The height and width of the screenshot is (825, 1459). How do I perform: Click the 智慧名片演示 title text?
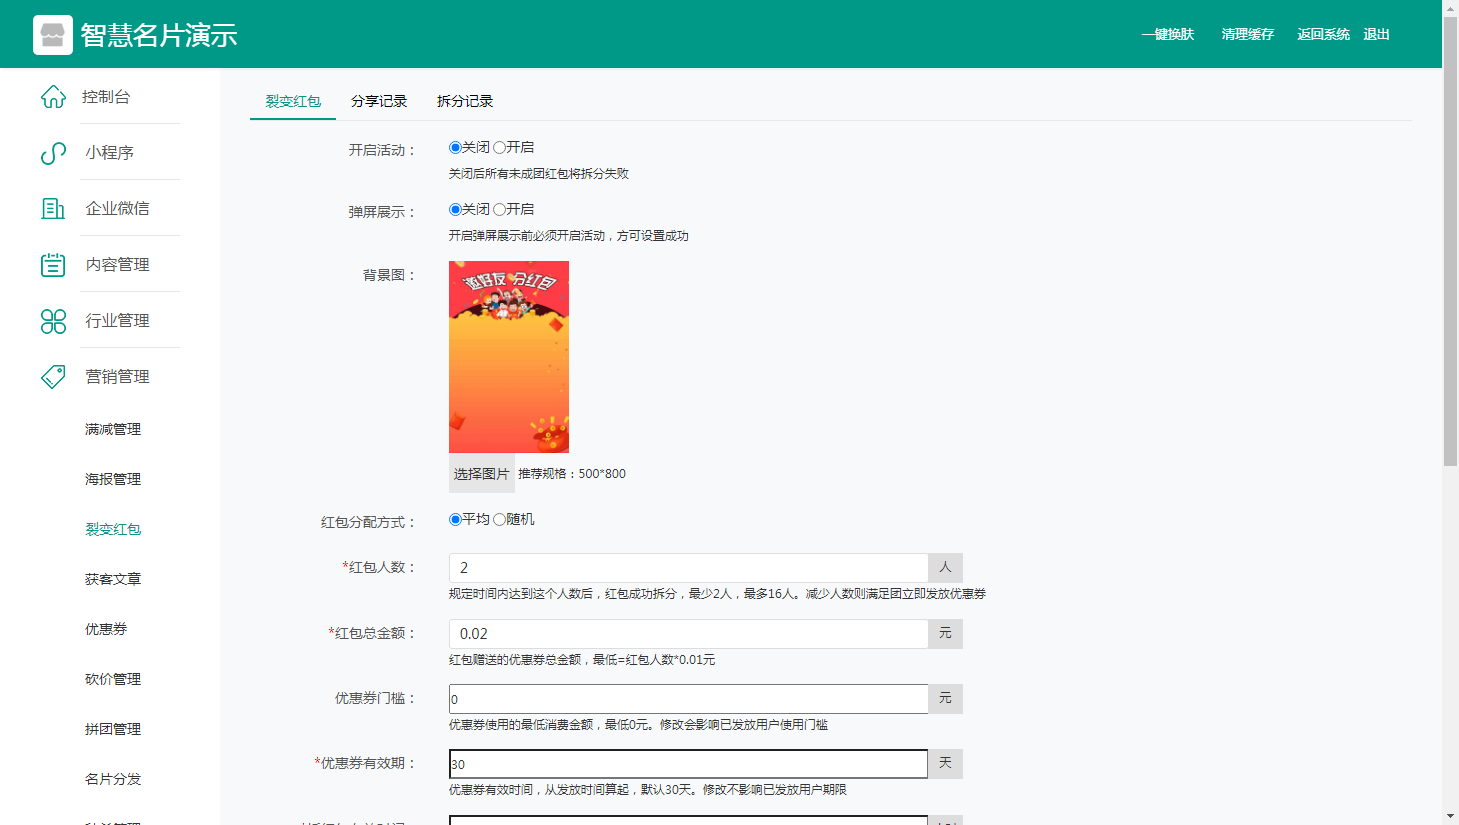[x=159, y=35]
